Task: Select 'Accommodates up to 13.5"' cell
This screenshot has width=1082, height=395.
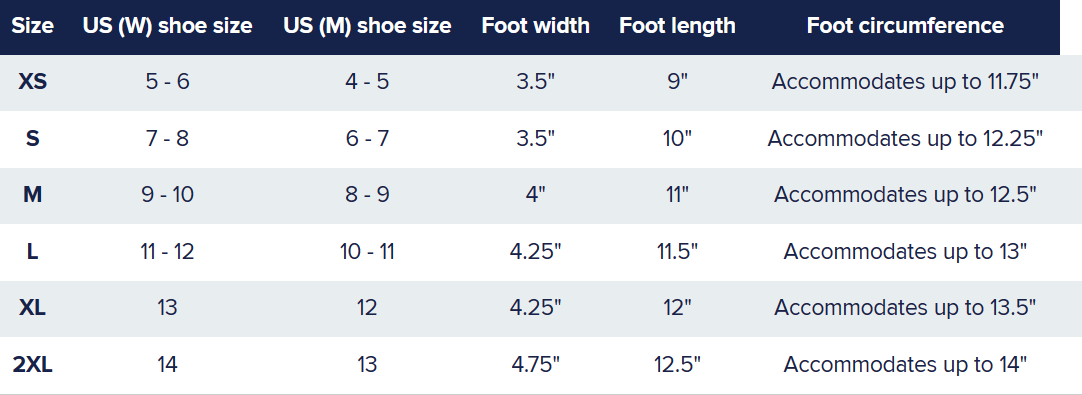Action: click(905, 307)
